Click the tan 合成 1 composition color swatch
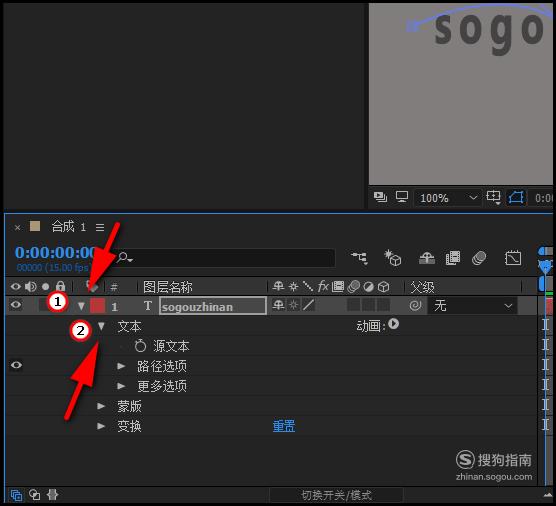This screenshot has width=556, height=506. 35,226
